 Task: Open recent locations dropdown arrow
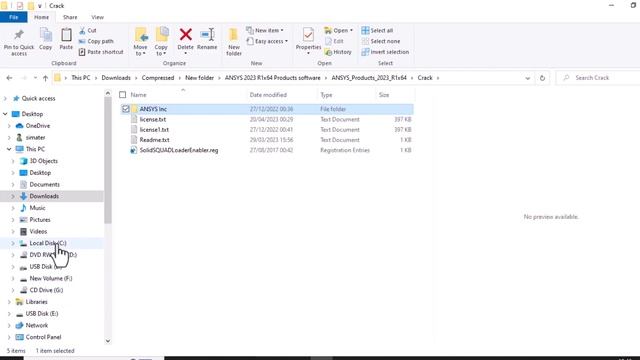pos(36,78)
